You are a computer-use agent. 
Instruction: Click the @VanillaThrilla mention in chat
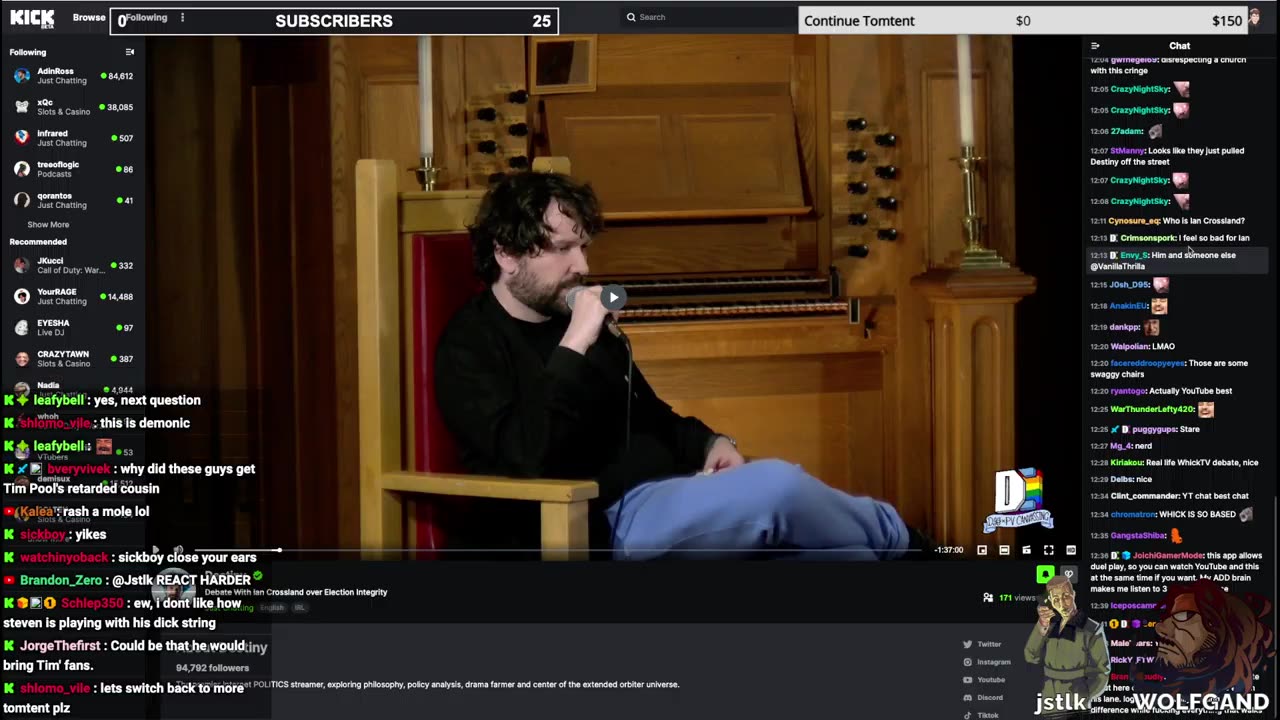click(x=1117, y=267)
